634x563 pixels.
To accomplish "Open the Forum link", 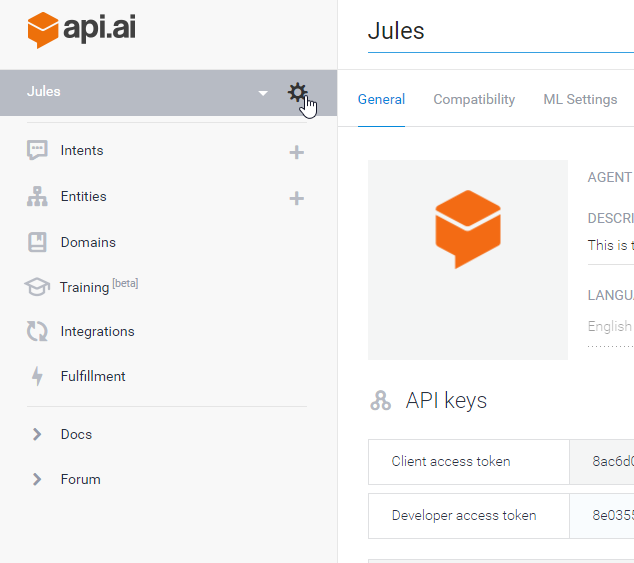I will pos(80,479).
